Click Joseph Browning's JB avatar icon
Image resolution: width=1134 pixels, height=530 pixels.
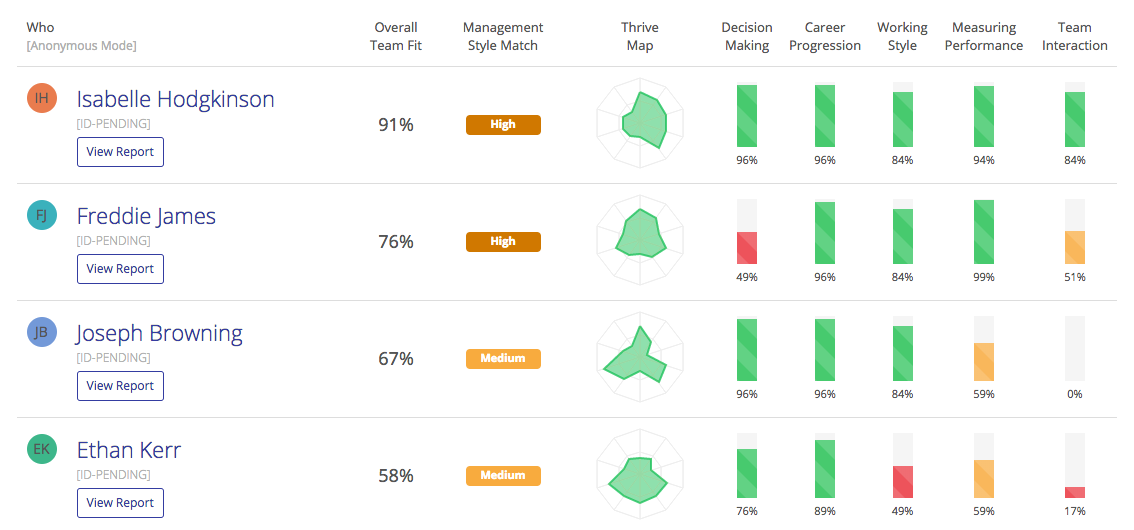pyautogui.click(x=42, y=333)
